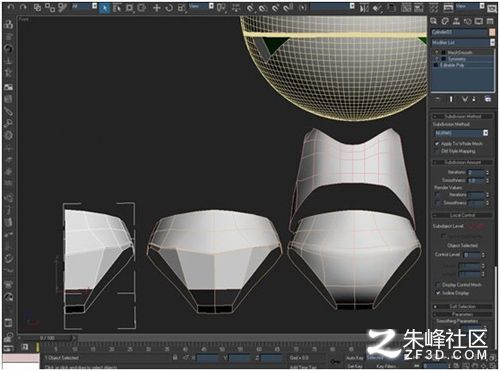Switch to the Create command panel tab
Image resolution: width=500 pixels, height=371 pixels.
(x=434, y=21)
